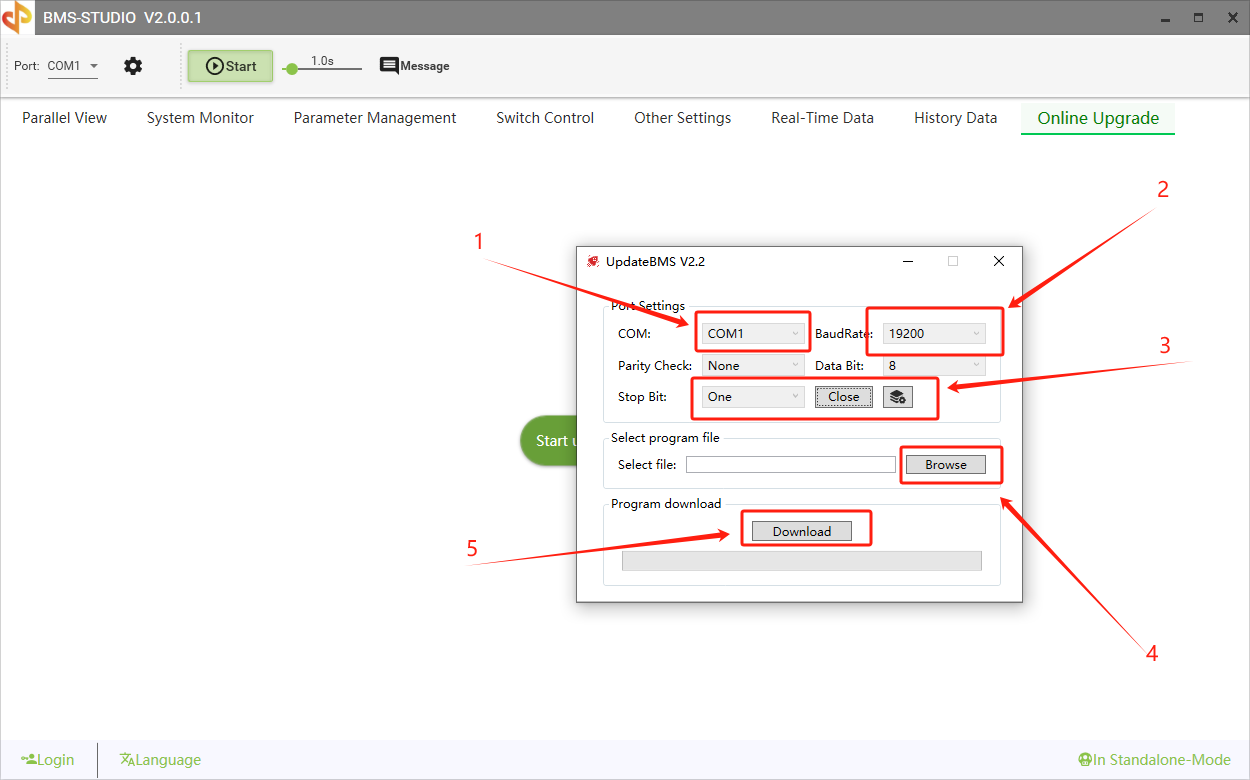
Task: Switch to the System Monitor tab
Action: [x=200, y=118]
